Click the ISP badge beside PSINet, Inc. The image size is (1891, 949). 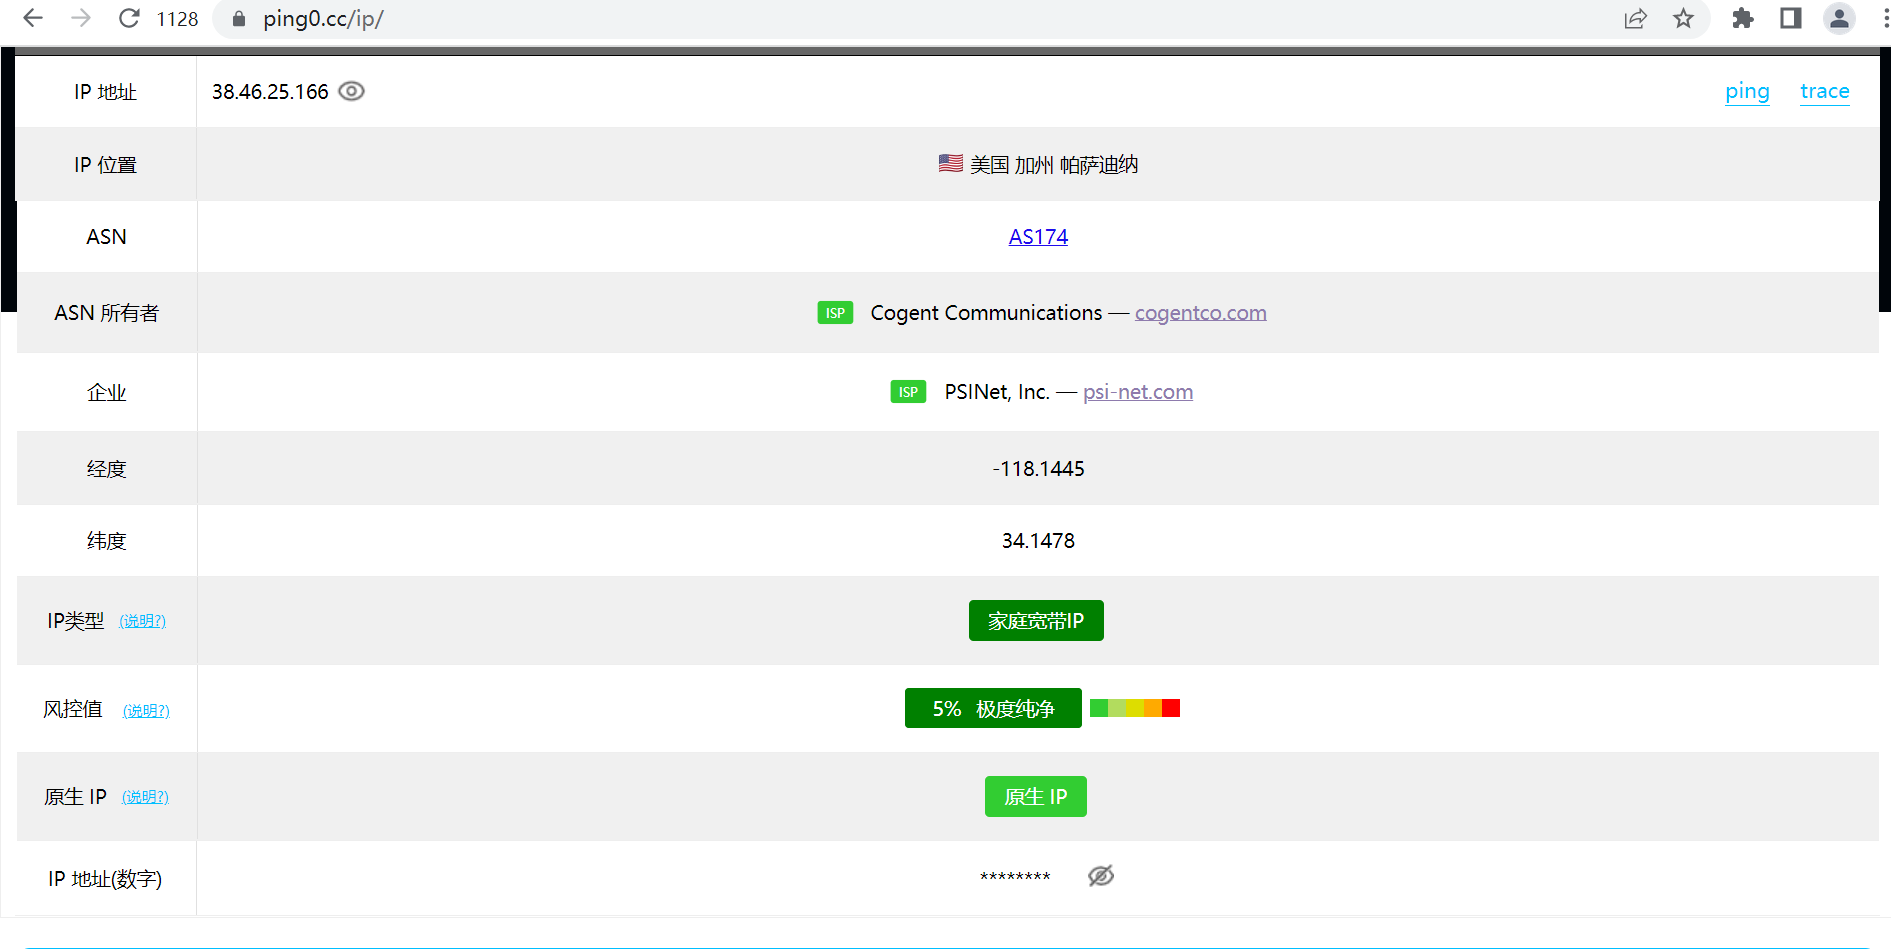pyautogui.click(x=908, y=392)
